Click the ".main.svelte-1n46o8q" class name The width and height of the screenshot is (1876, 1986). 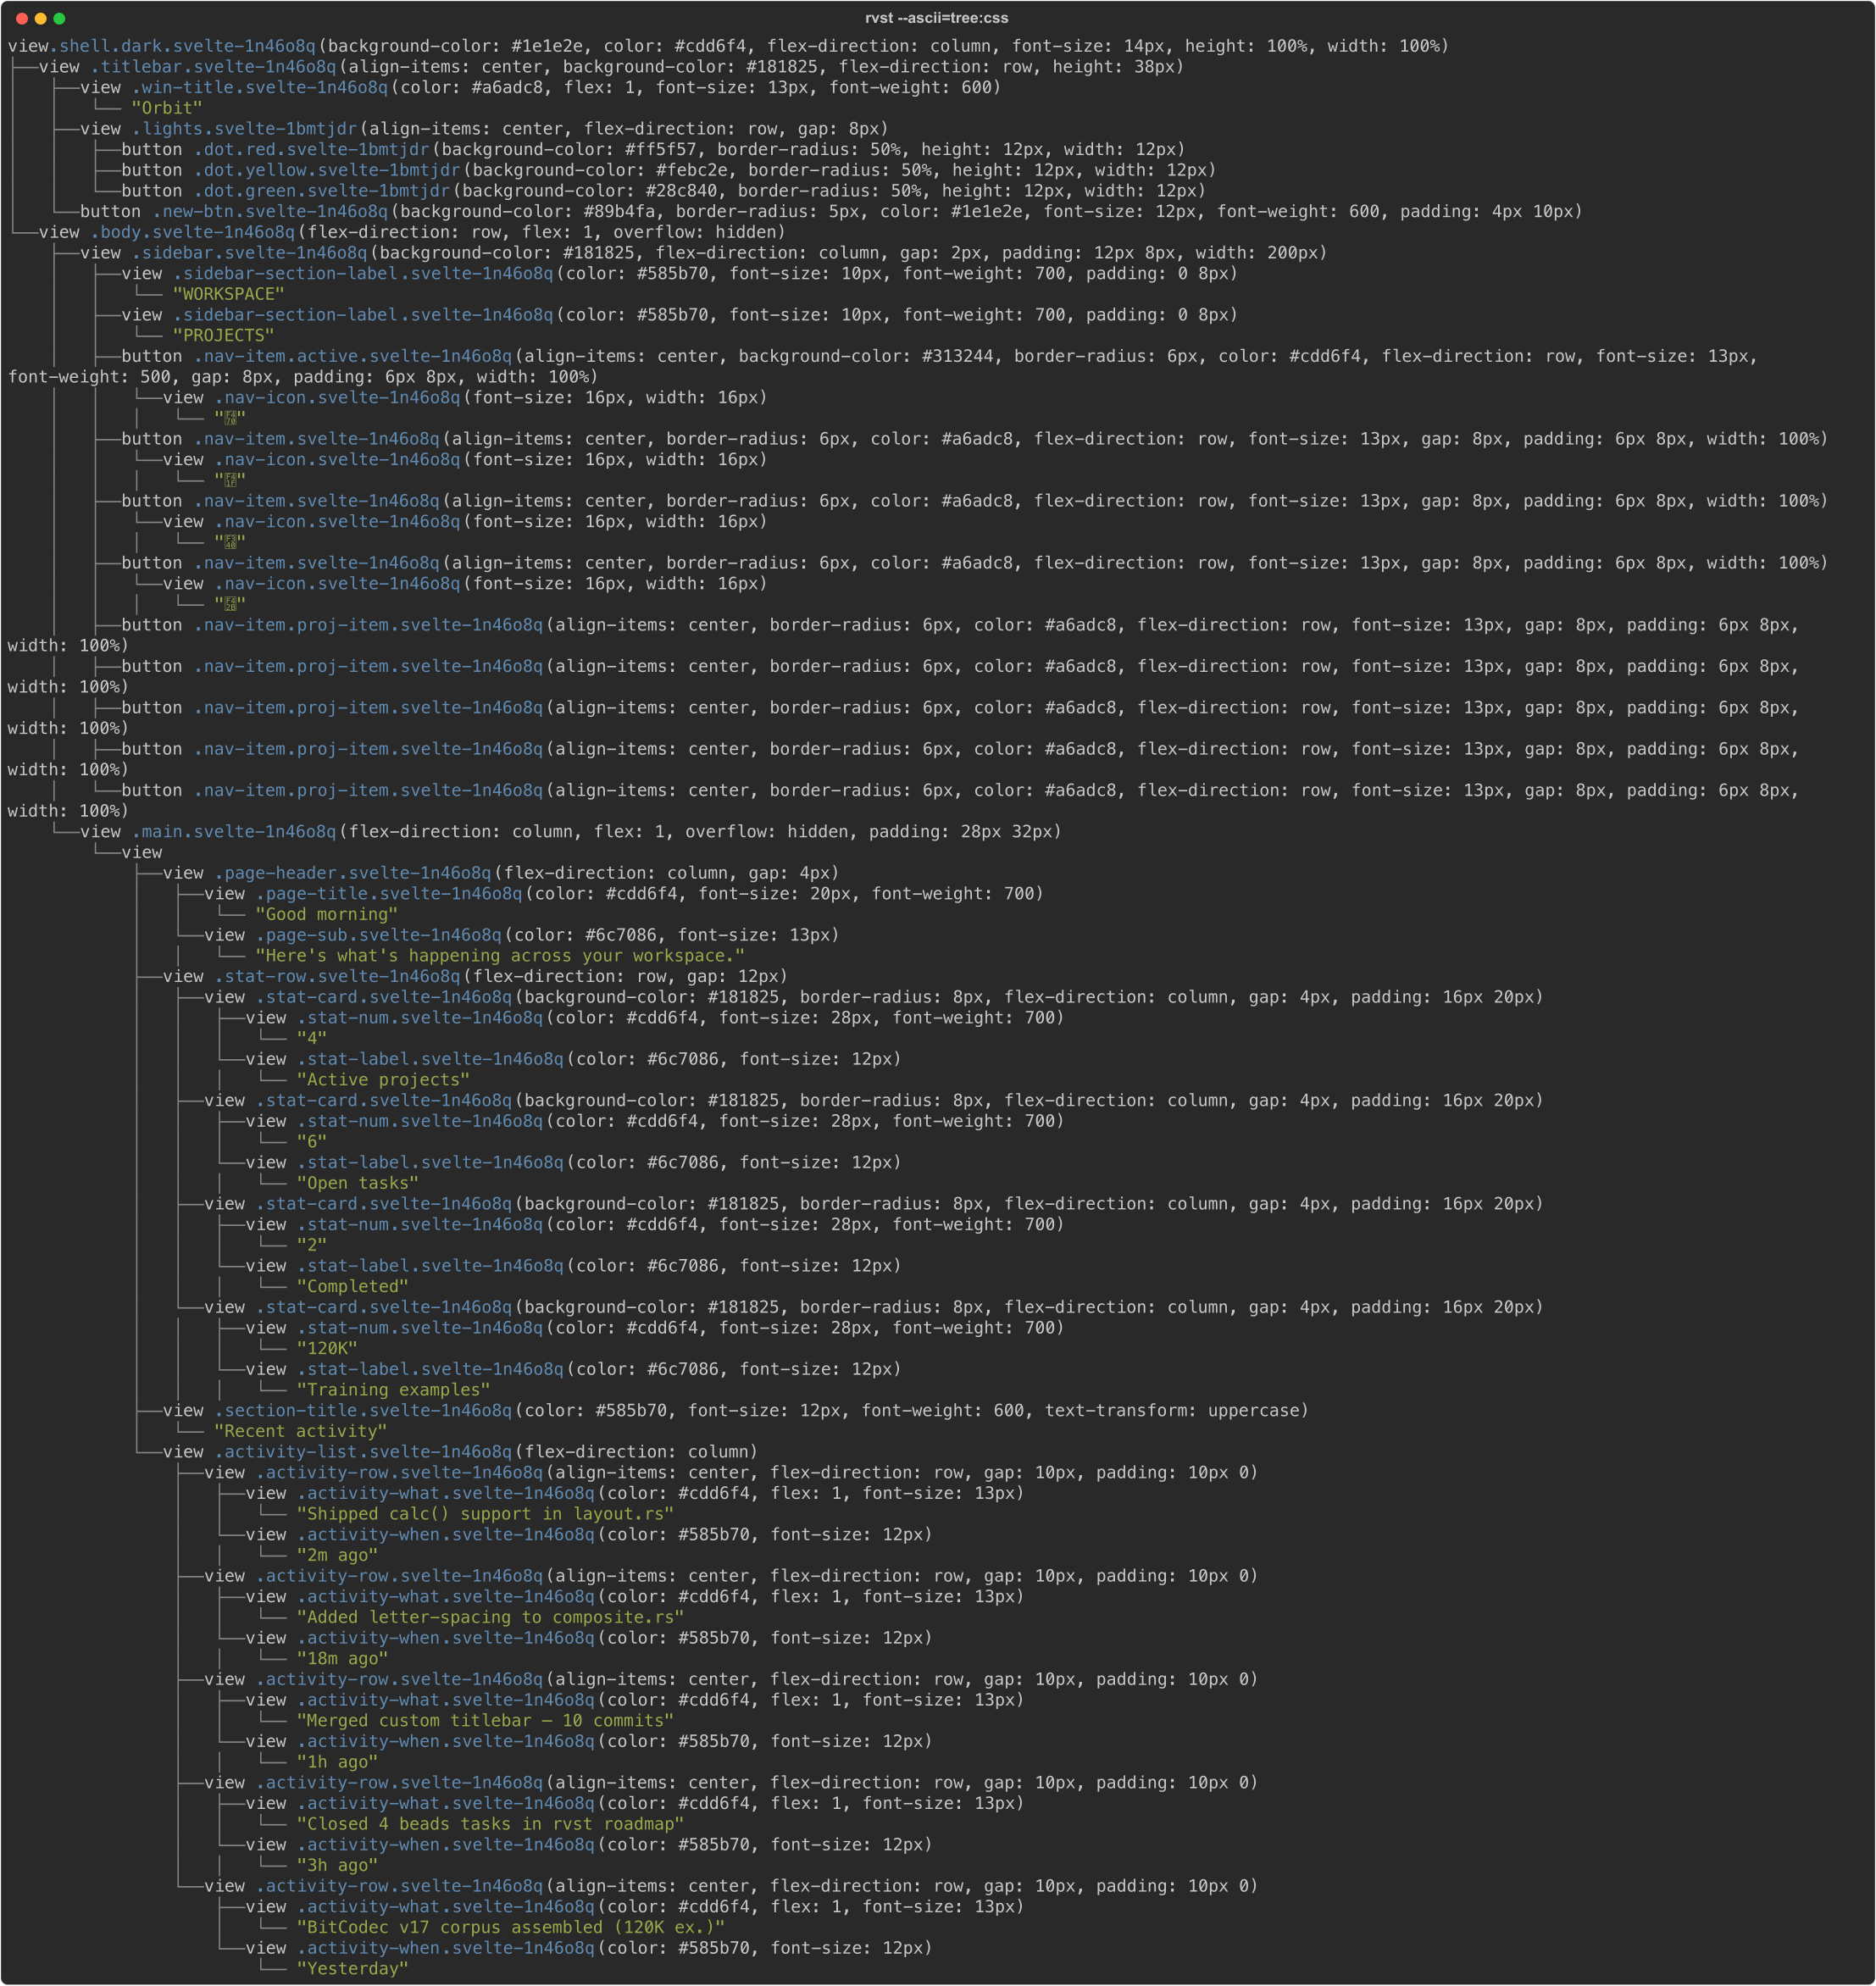point(234,832)
